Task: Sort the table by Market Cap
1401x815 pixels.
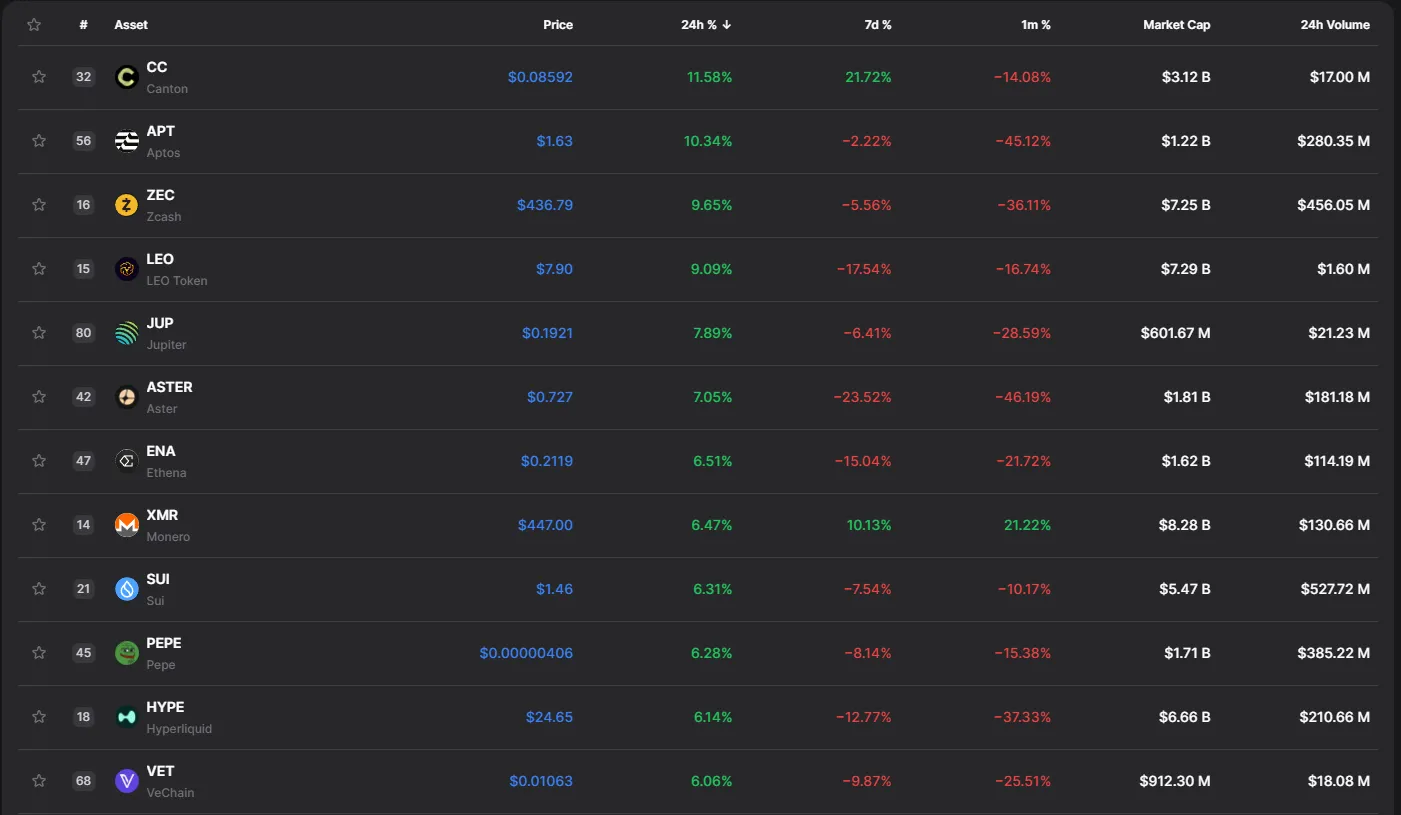Action: click(x=1176, y=25)
